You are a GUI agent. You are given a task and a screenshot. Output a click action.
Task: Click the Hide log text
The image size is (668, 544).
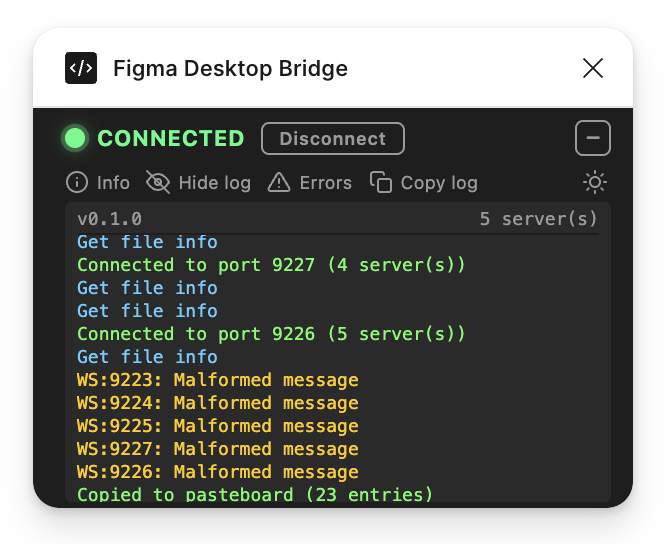(x=215, y=183)
